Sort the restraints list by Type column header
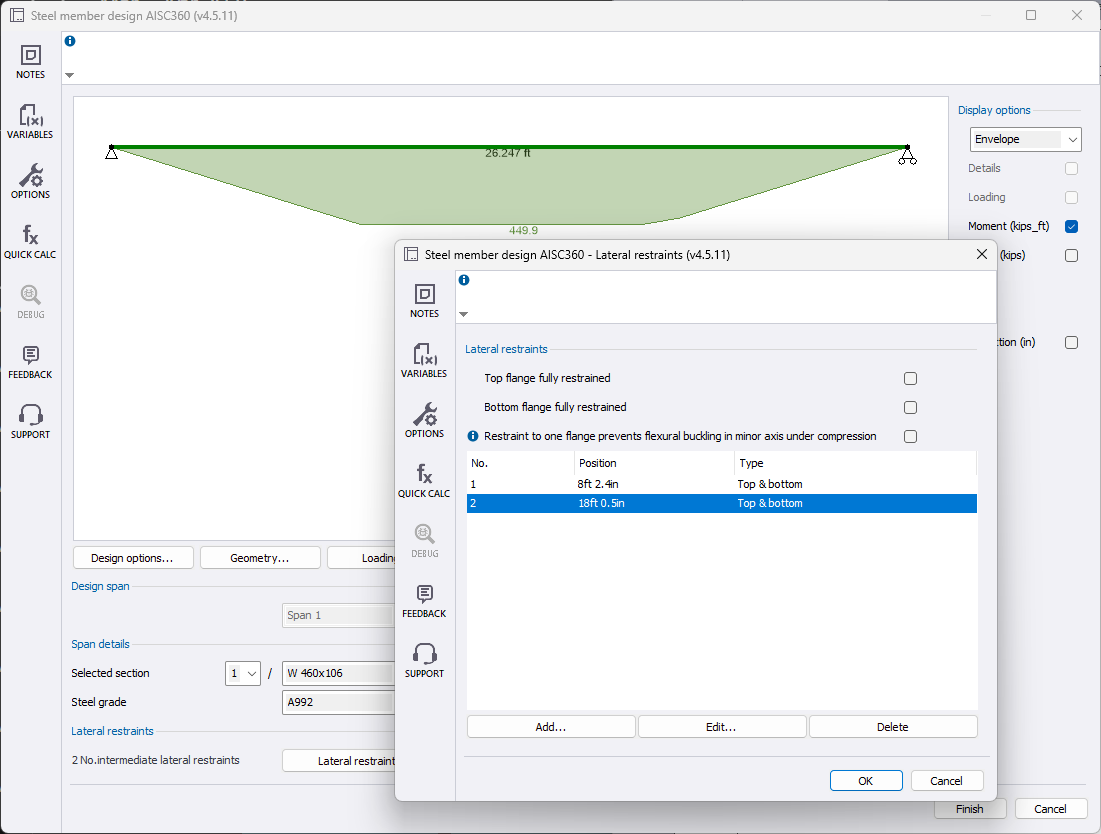Image resolution: width=1101 pixels, height=834 pixels. [854, 463]
